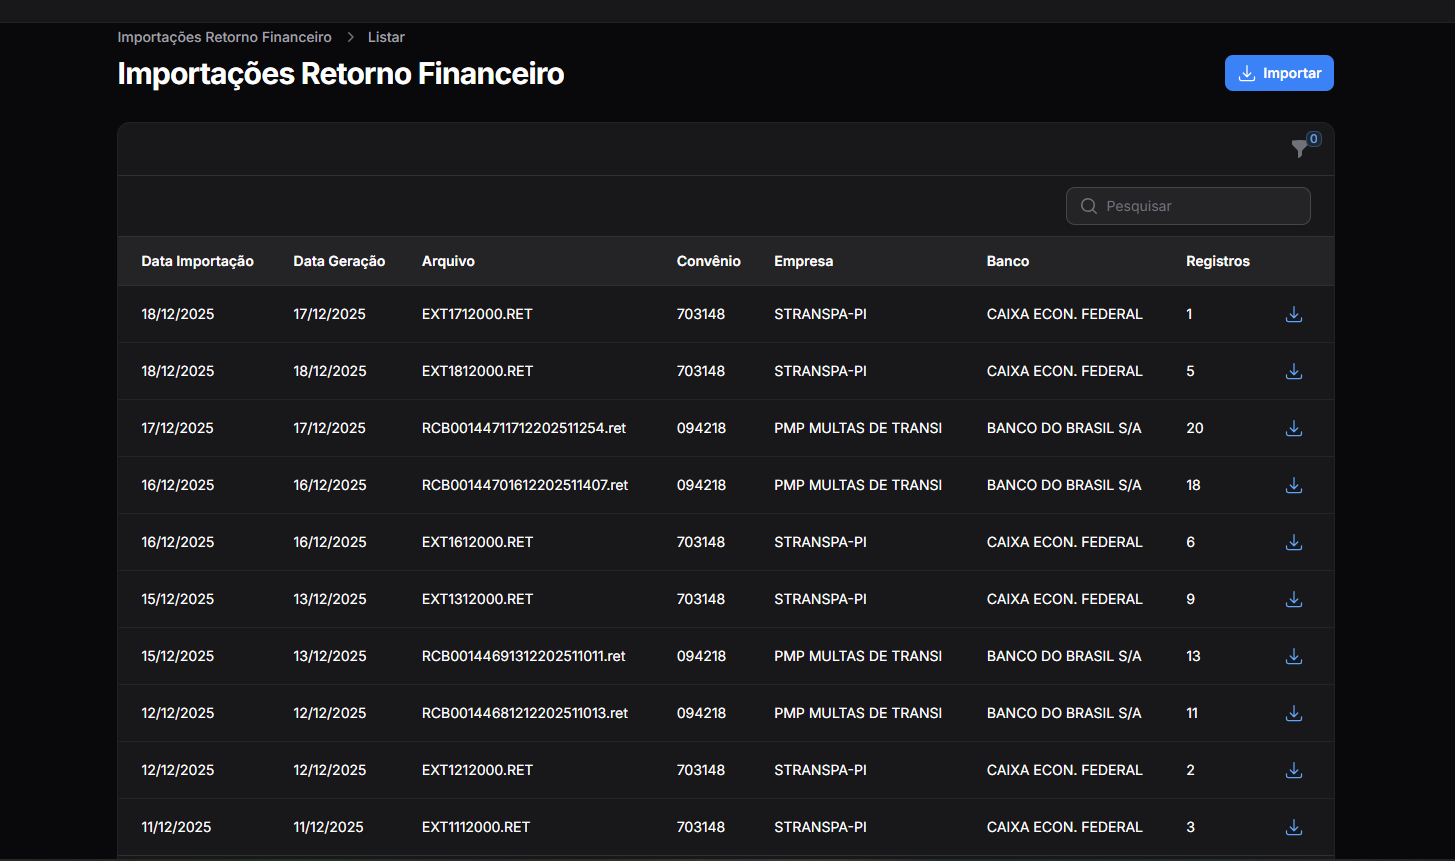Sort table by Convênio column
This screenshot has height=861, width=1455.
pyautogui.click(x=708, y=261)
